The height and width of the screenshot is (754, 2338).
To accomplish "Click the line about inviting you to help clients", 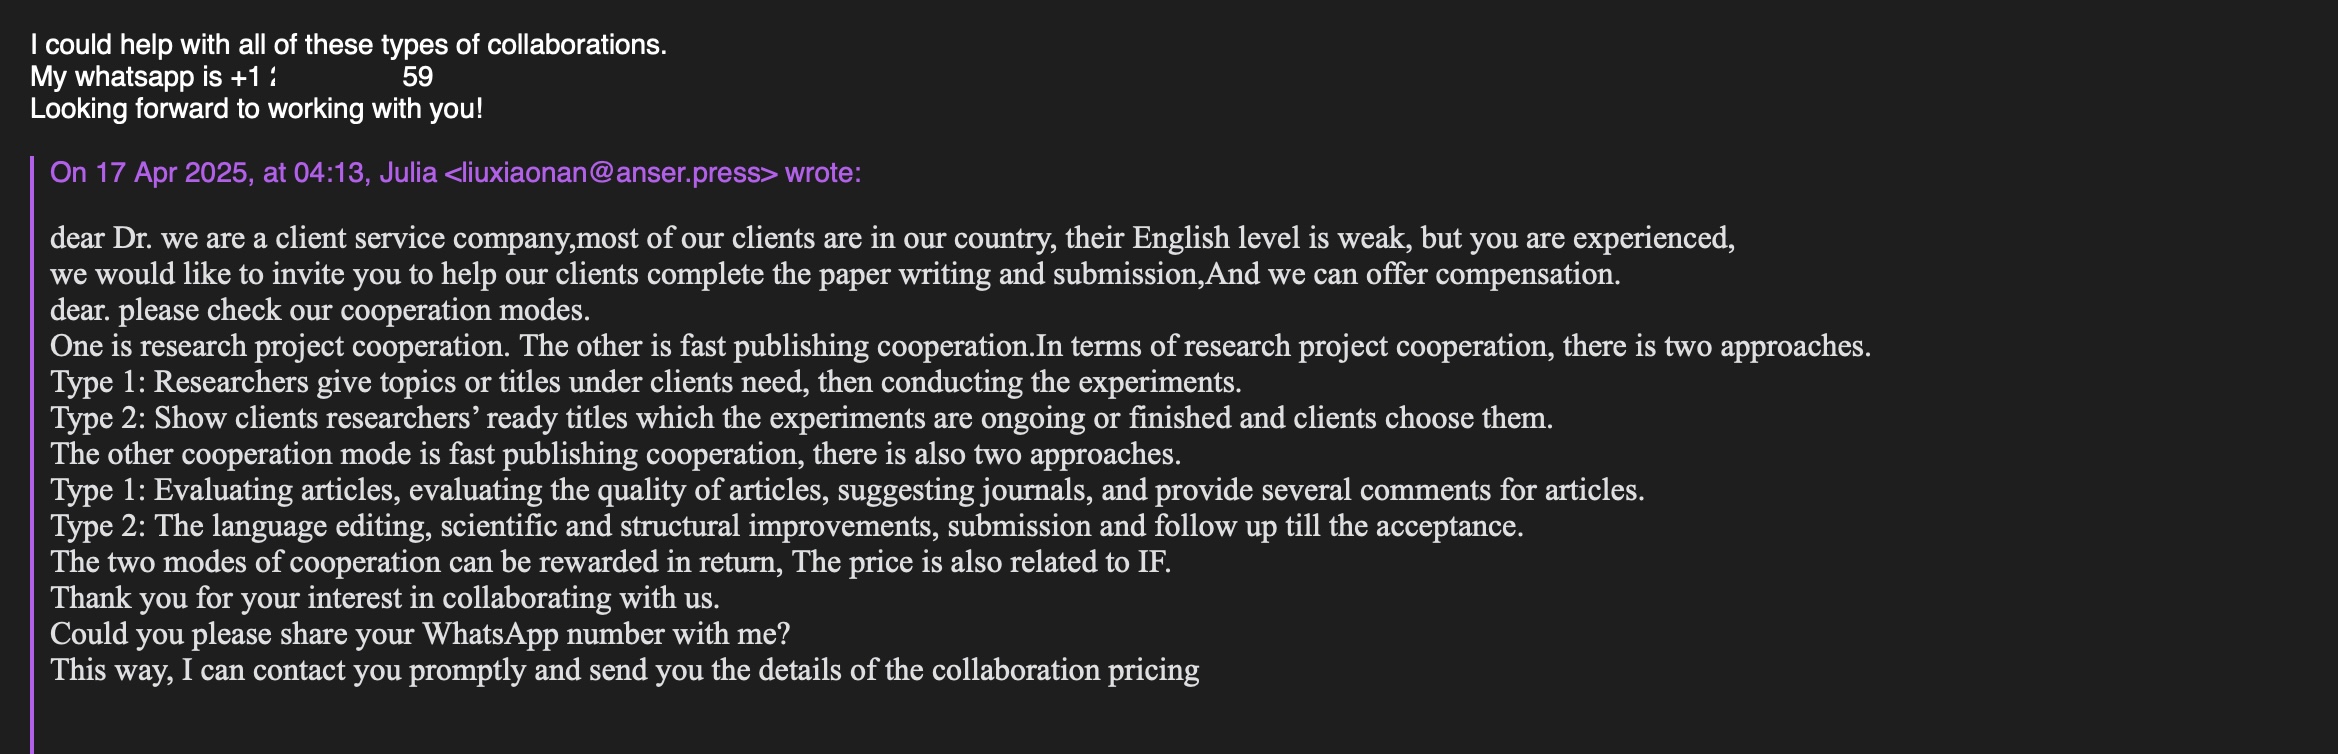I will point(835,274).
